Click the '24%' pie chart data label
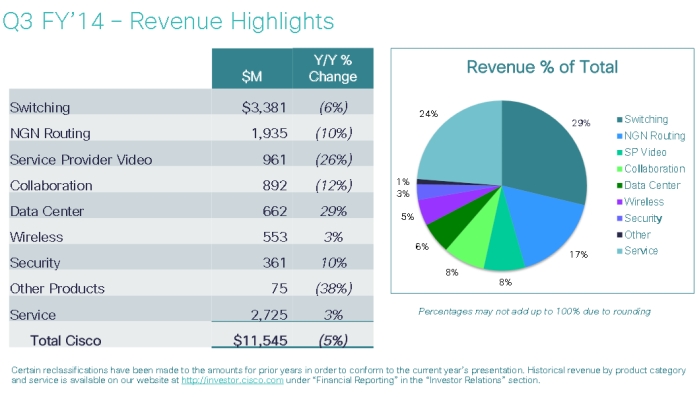 click(429, 114)
